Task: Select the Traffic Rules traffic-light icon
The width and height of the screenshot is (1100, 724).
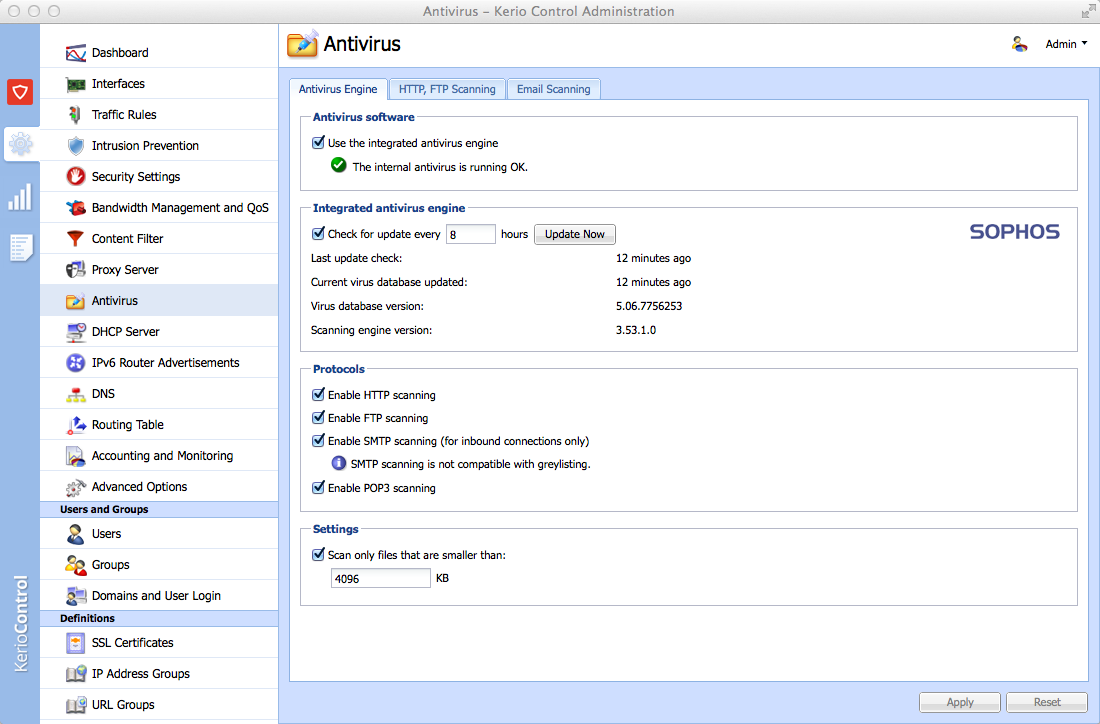Action: tap(76, 115)
